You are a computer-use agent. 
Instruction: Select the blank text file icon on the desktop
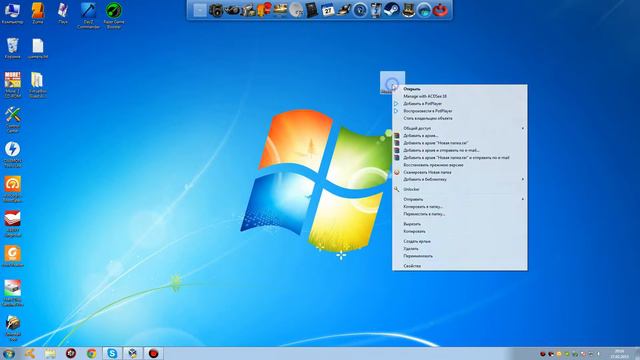click(38, 48)
